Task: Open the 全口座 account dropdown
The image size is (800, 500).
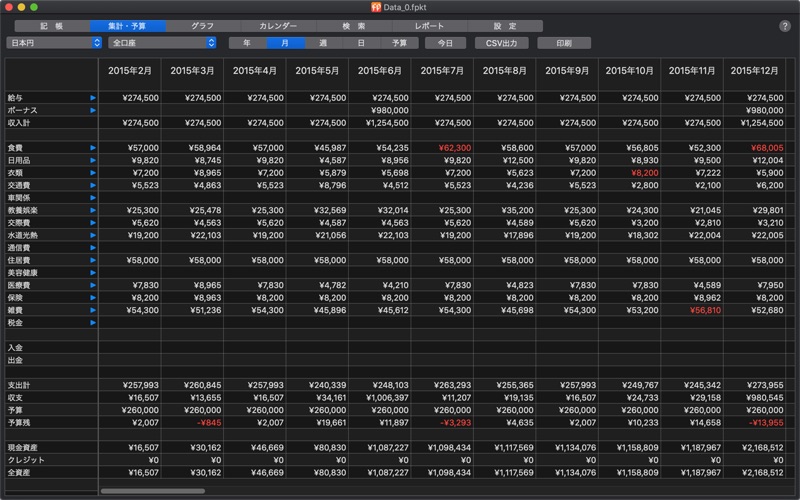Action: (162, 43)
